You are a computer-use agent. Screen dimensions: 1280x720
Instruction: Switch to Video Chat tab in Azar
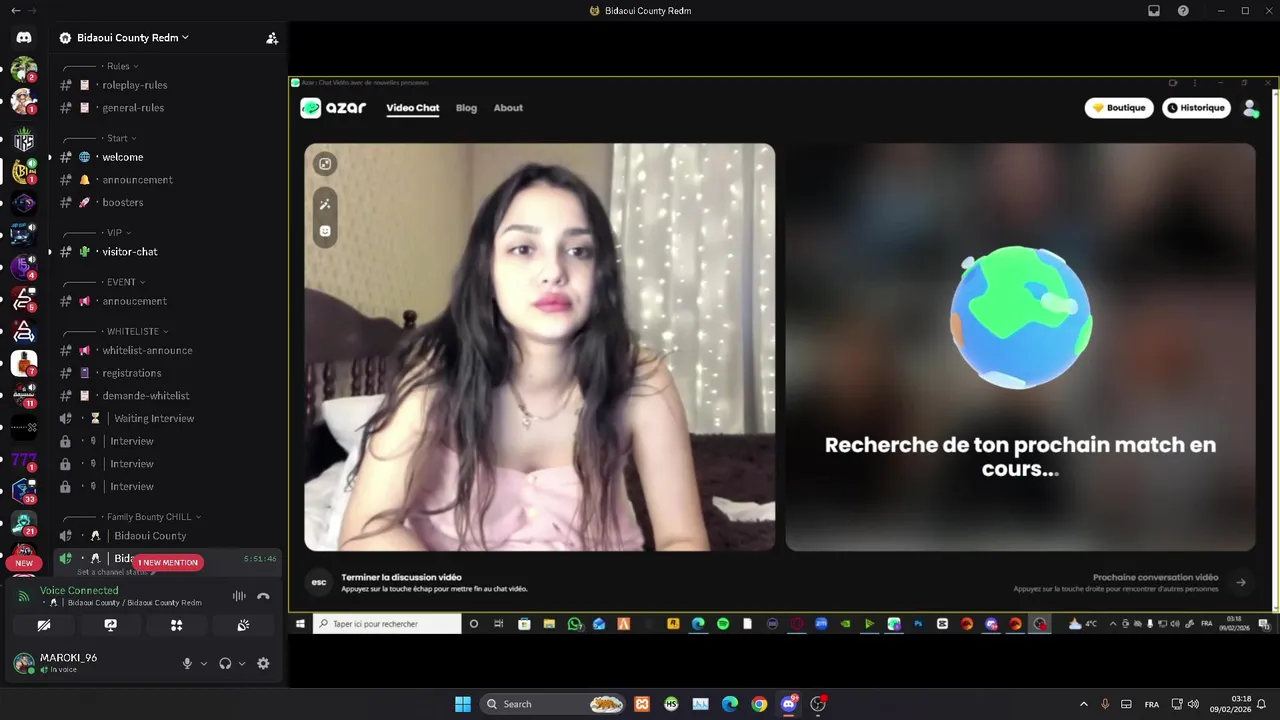tap(413, 108)
